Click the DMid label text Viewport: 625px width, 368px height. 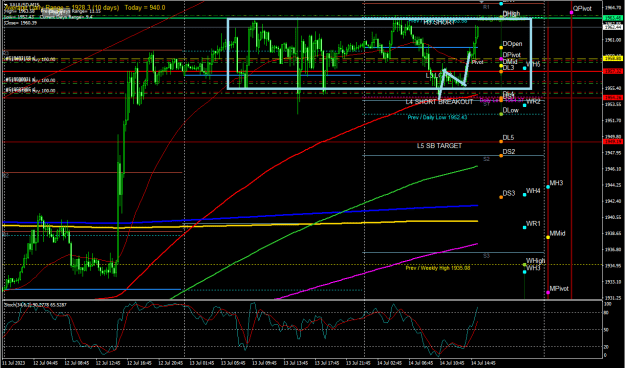[510, 62]
